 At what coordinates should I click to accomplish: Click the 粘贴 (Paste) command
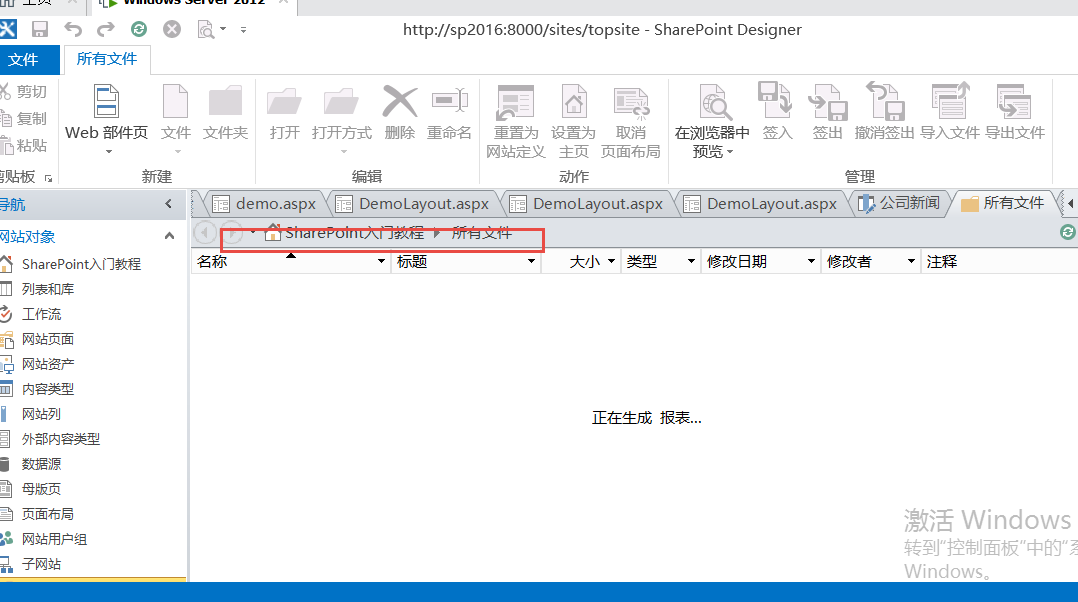pyautogui.click(x=24, y=145)
